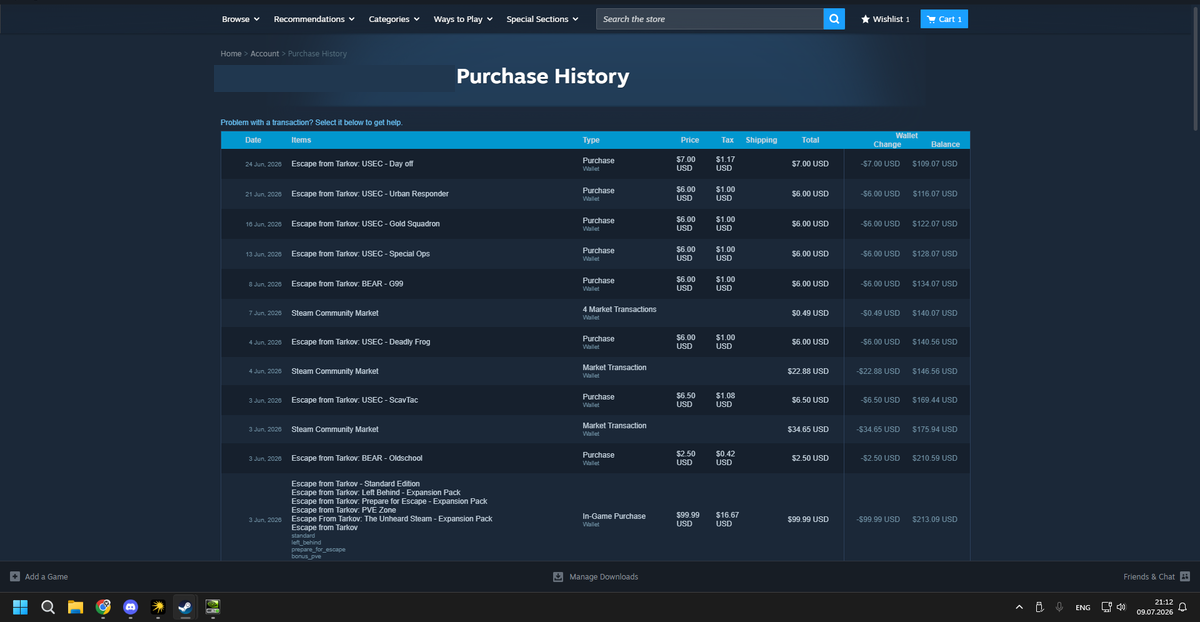The height and width of the screenshot is (622, 1200).
Task: Click the $34.65 USD total cell
Action: coord(808,429)
